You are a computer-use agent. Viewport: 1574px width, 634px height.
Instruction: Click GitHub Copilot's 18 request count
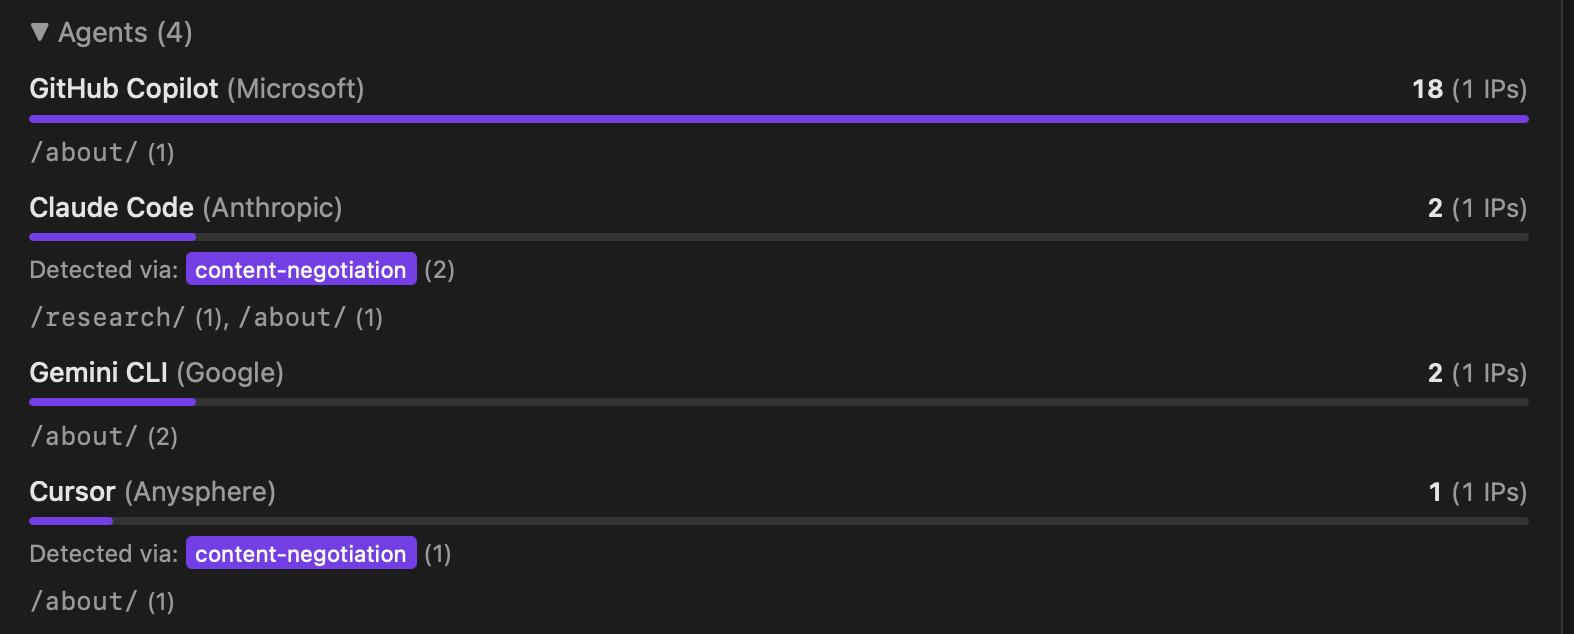click(1427, 89)
